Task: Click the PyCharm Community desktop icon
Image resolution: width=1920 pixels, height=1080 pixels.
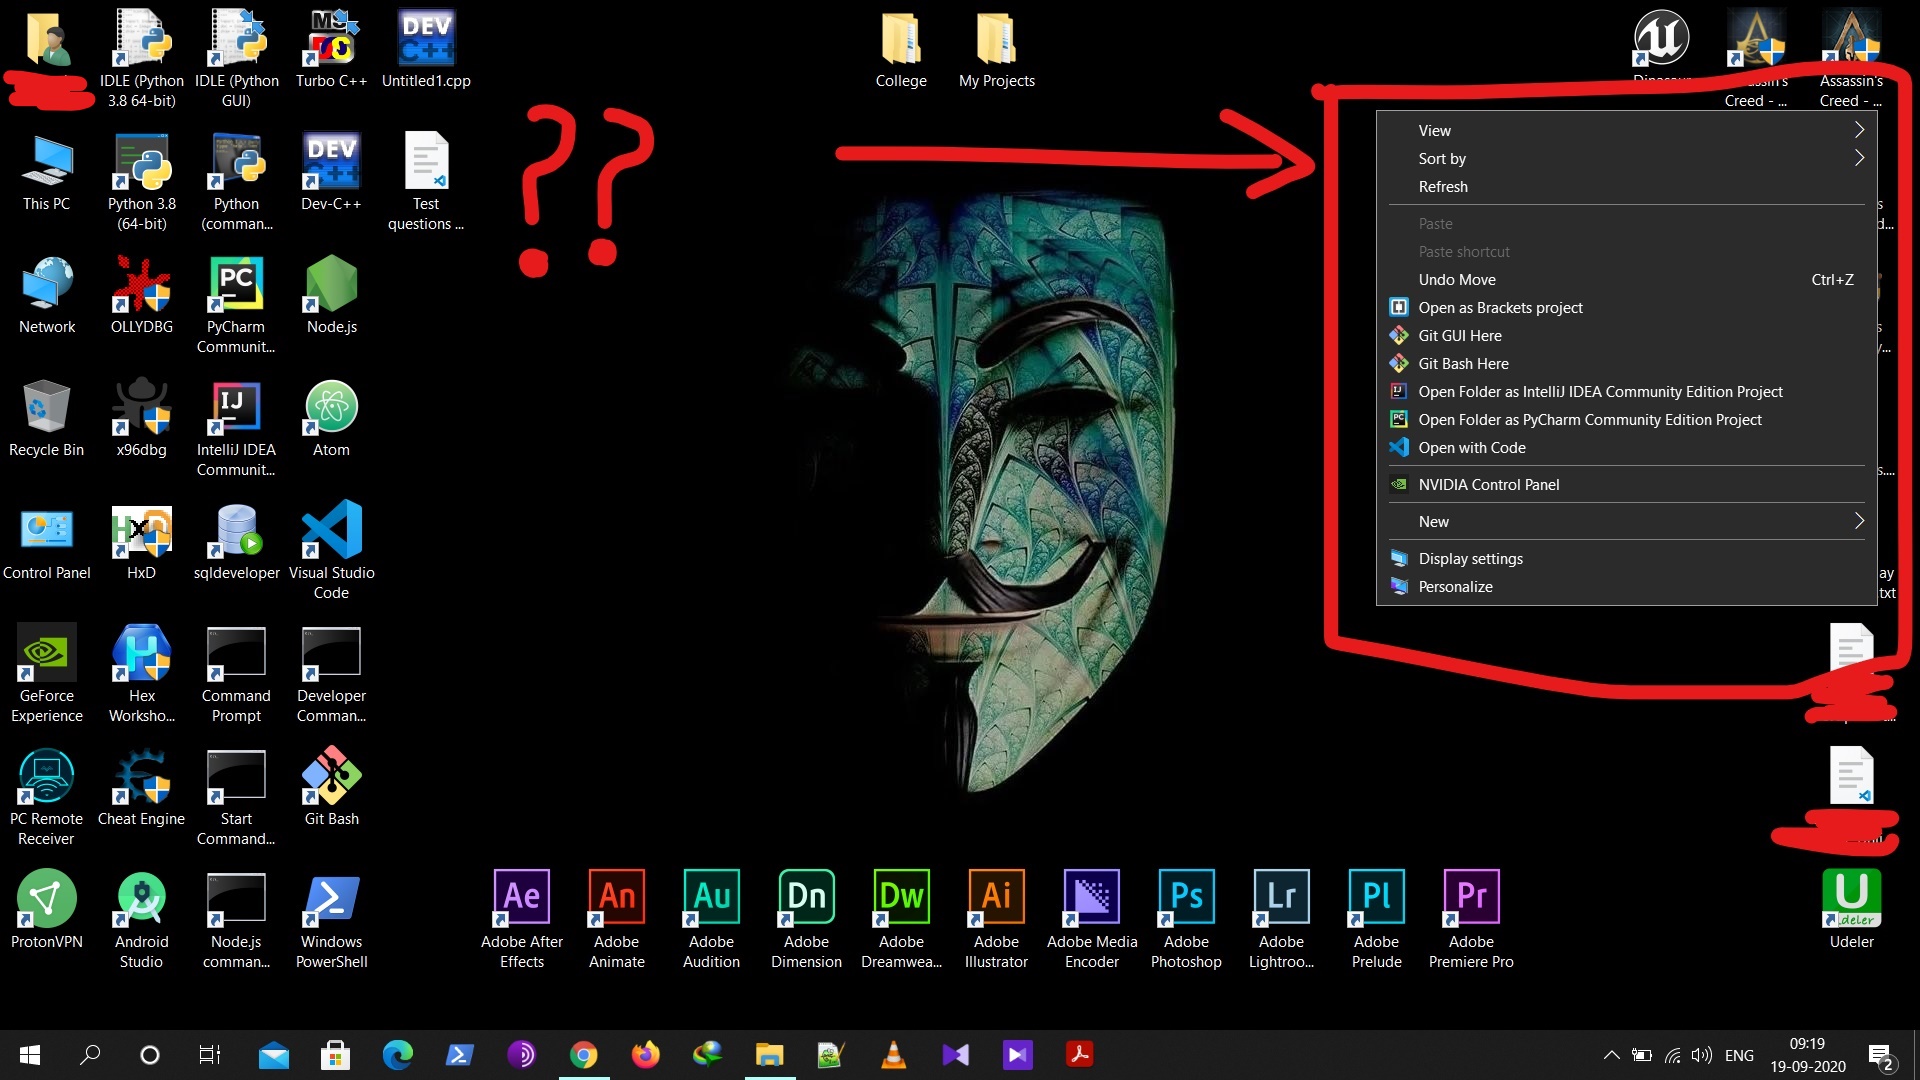Action: pos(236,285)
